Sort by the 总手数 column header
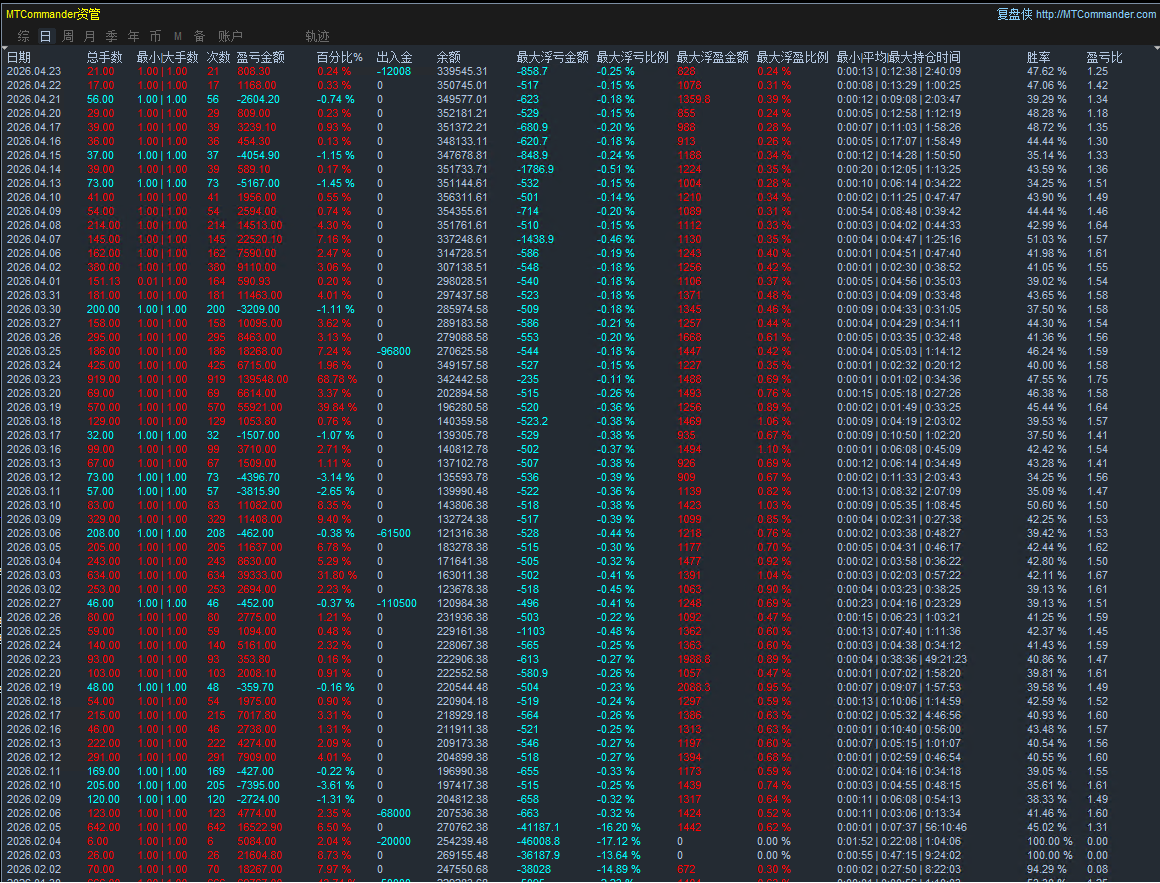 (104, 57)
